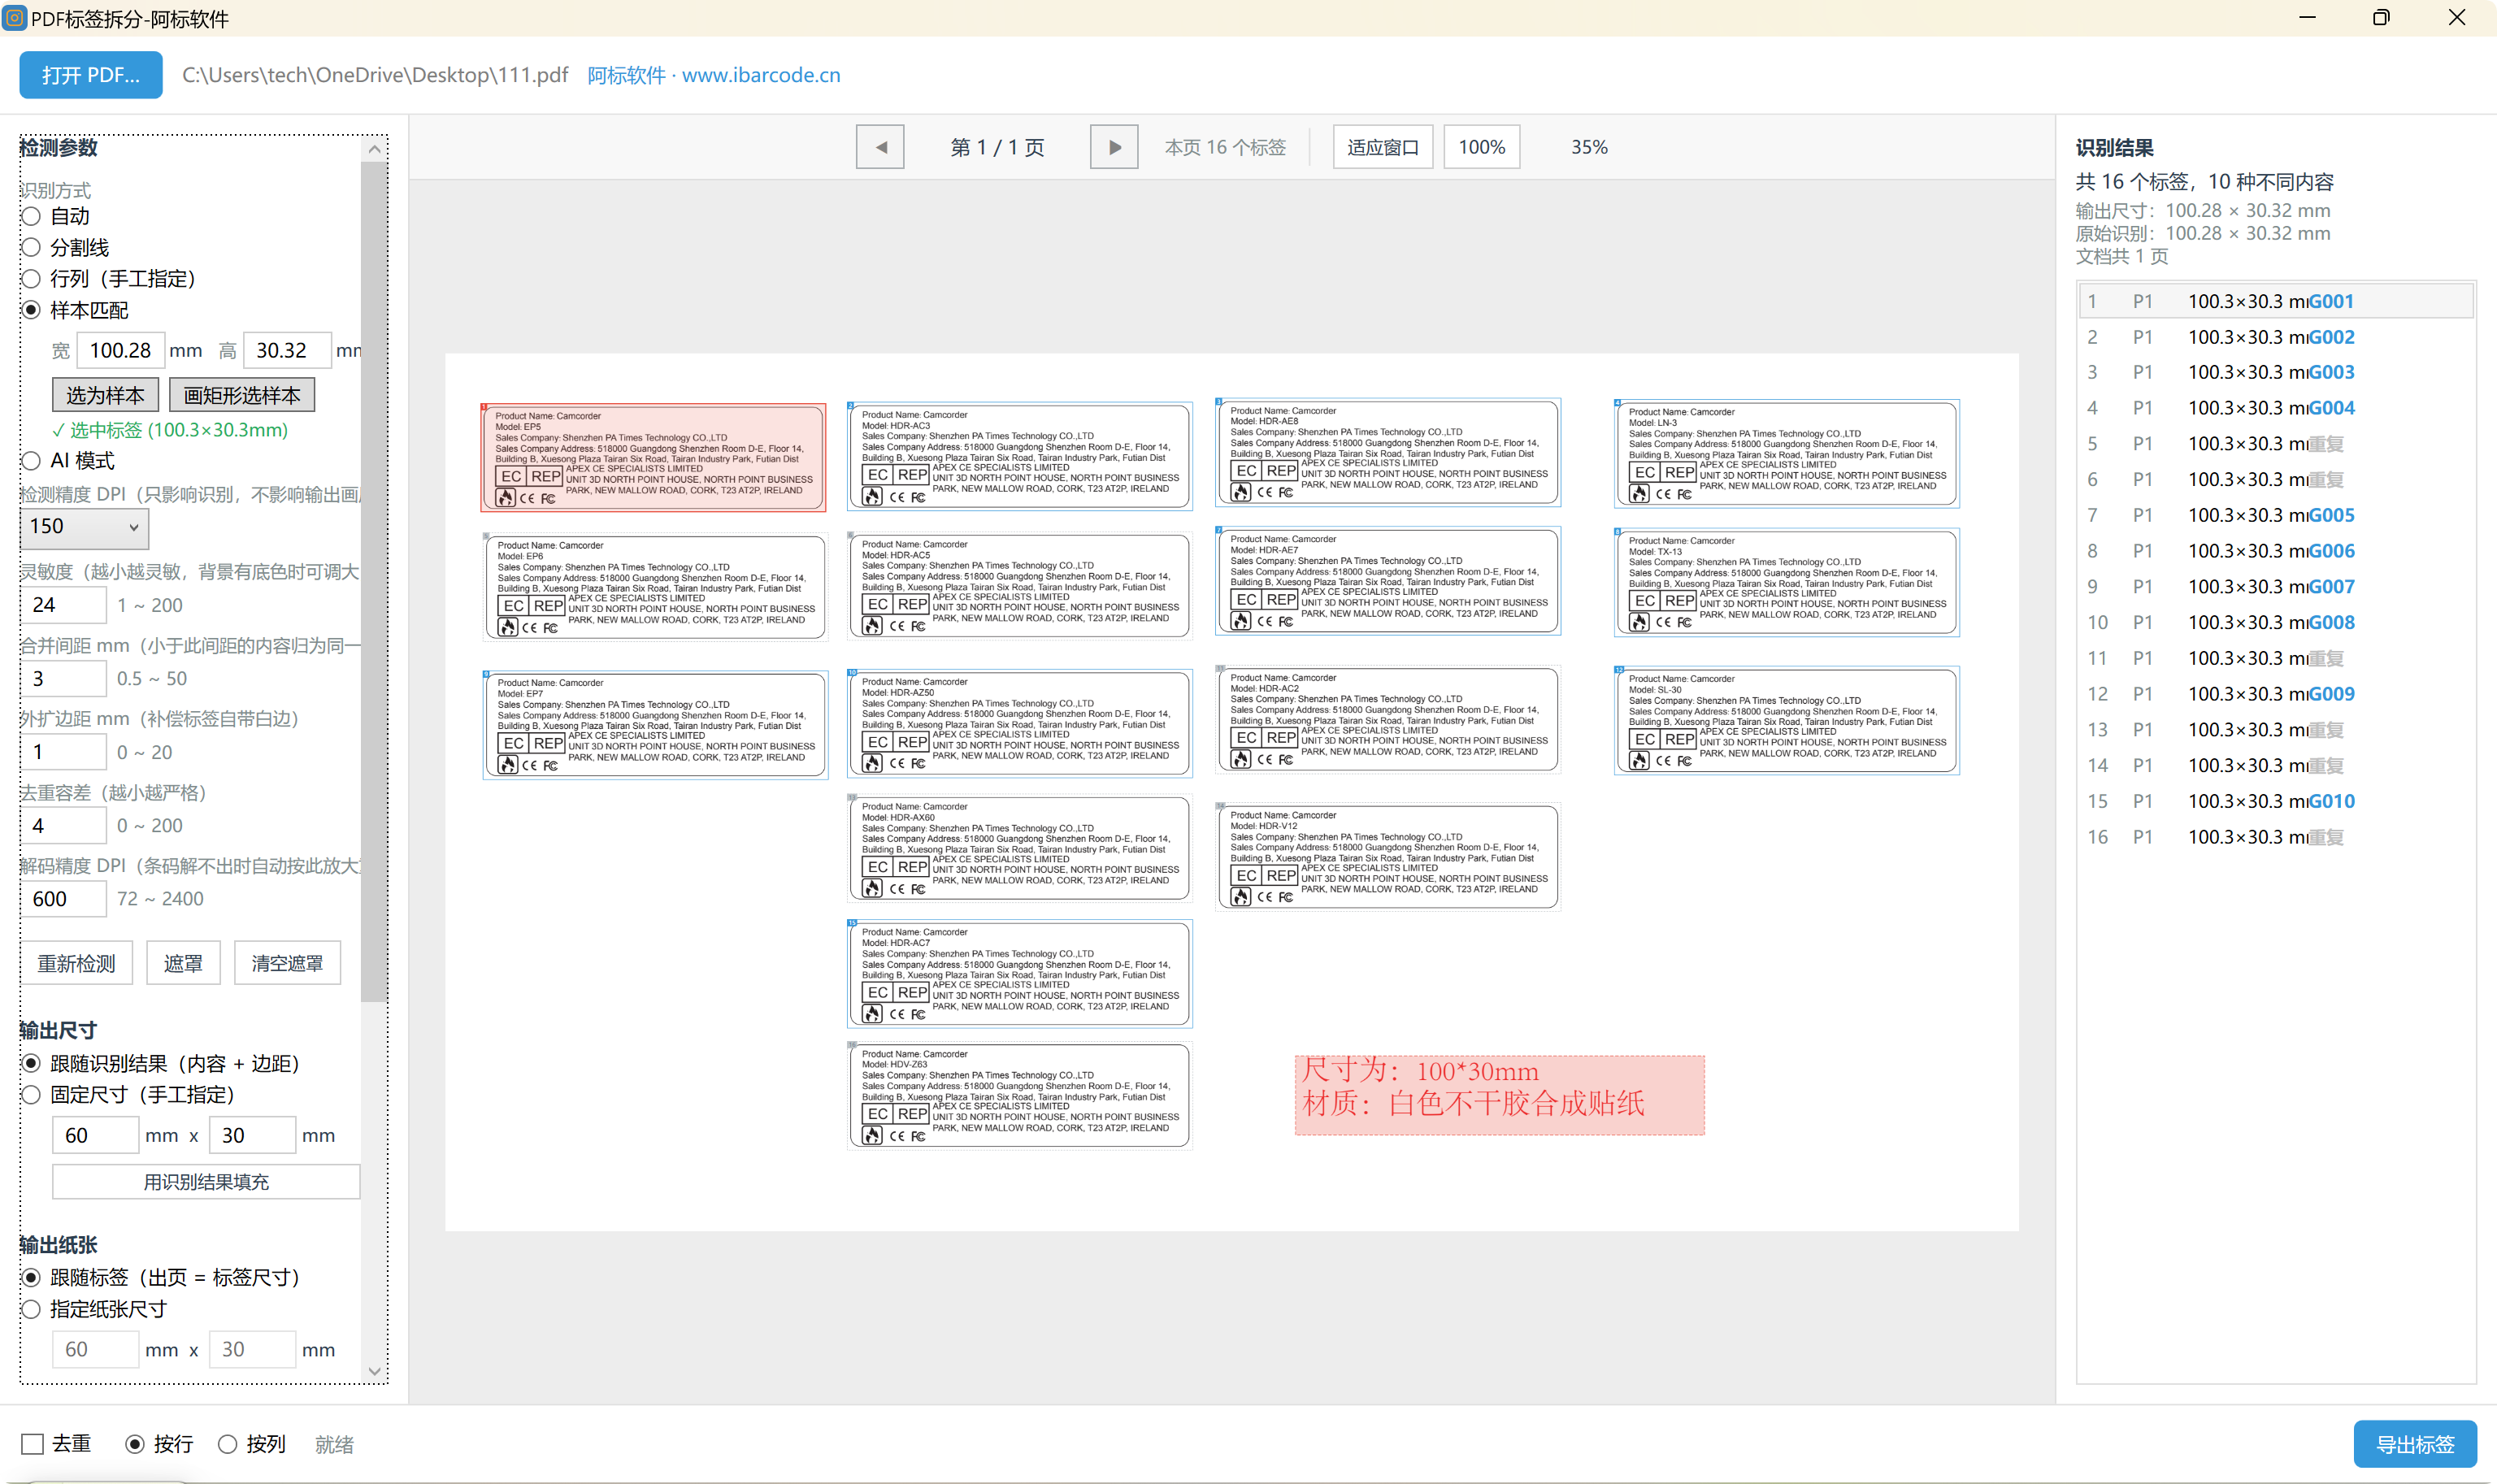
Task: Select the AI 模式 radio option
Action: pyautogui.click(x=31, y=461)
